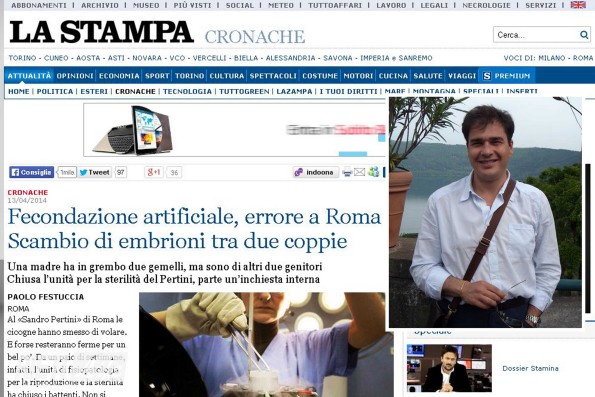Open the Economia section tab

(119, 76)
